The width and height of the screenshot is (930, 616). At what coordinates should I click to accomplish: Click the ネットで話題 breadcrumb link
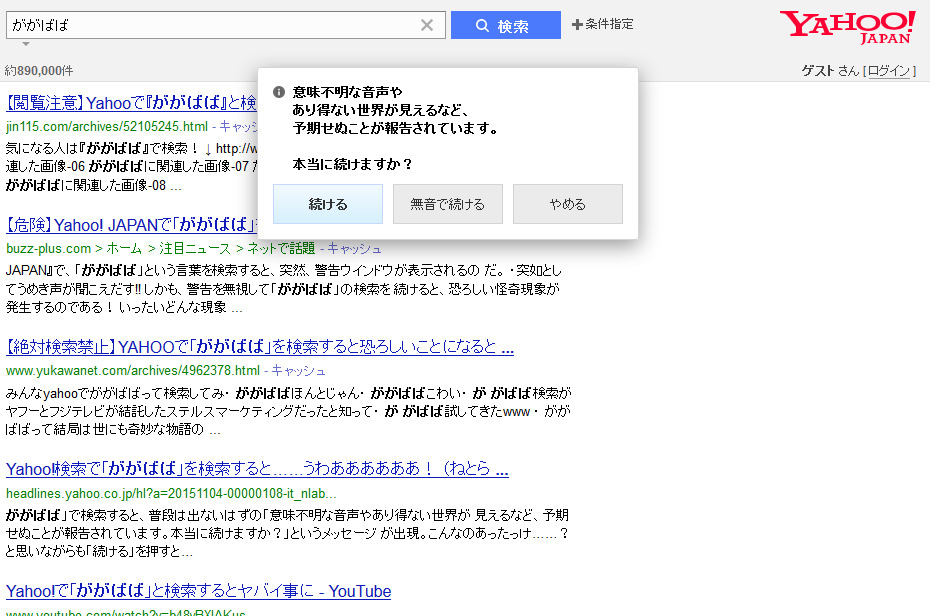[281, 248]
